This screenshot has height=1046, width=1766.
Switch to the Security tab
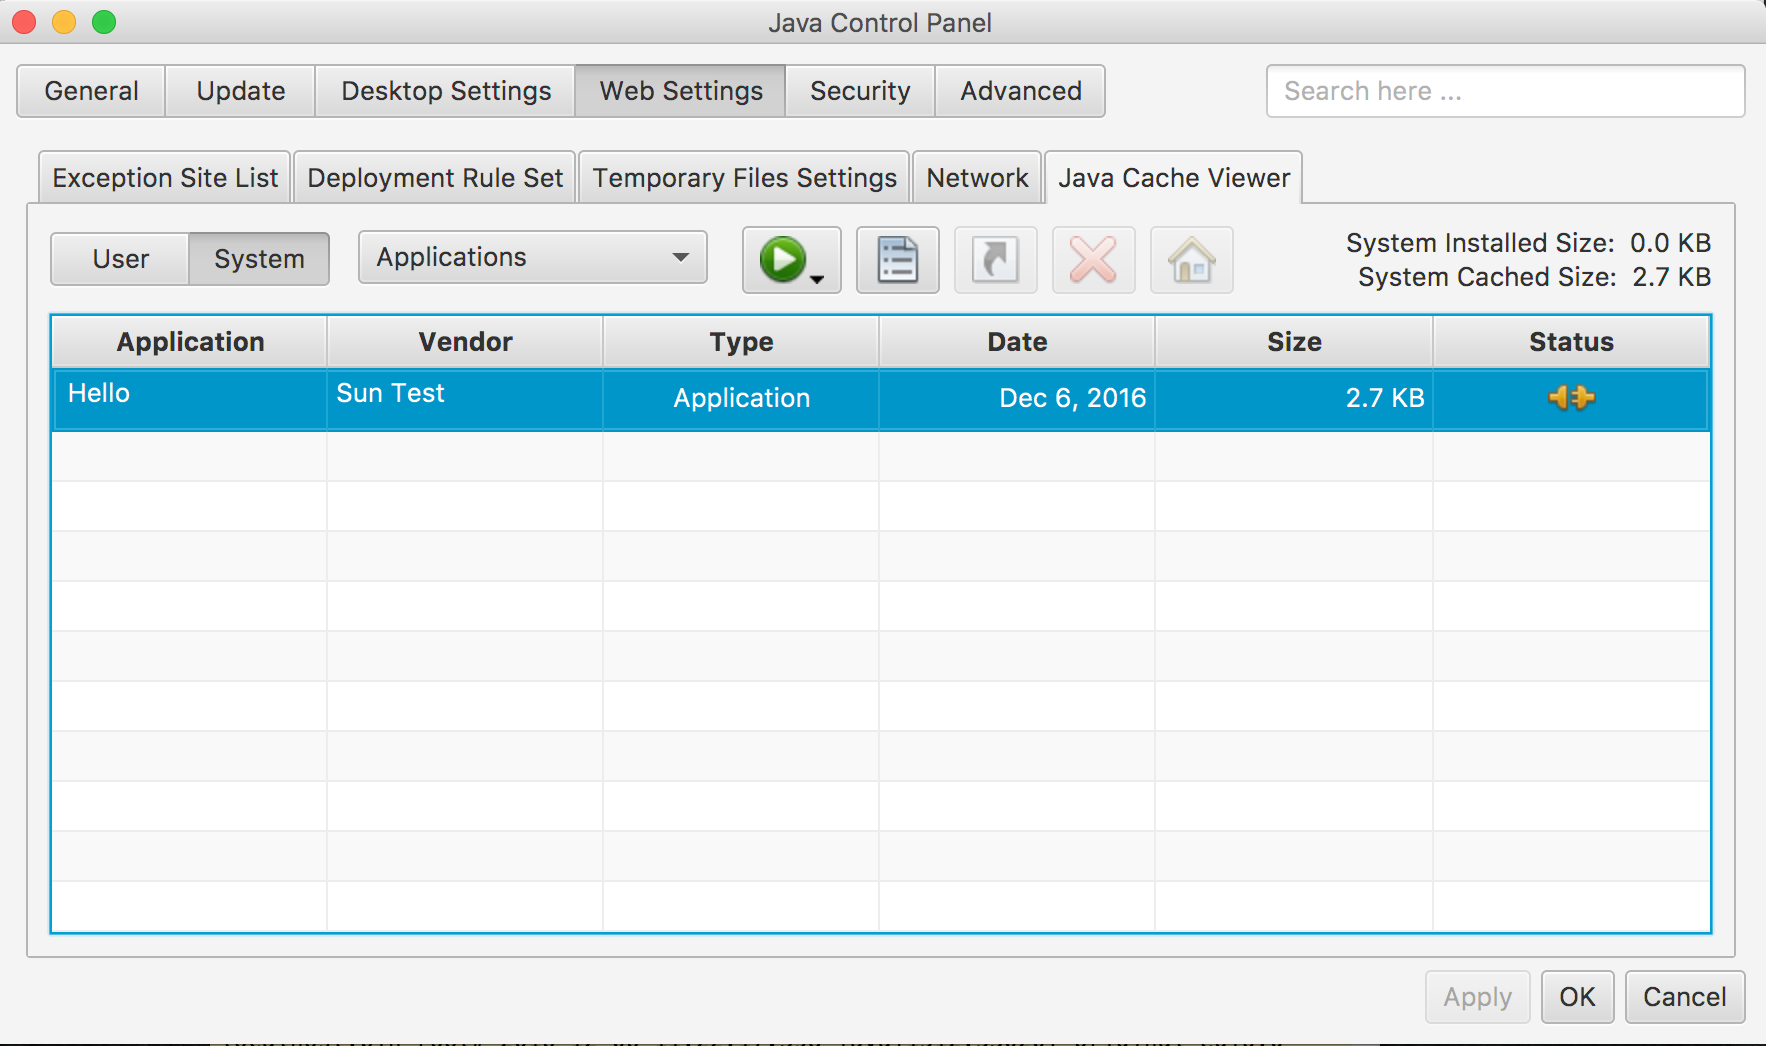(859, 91)
